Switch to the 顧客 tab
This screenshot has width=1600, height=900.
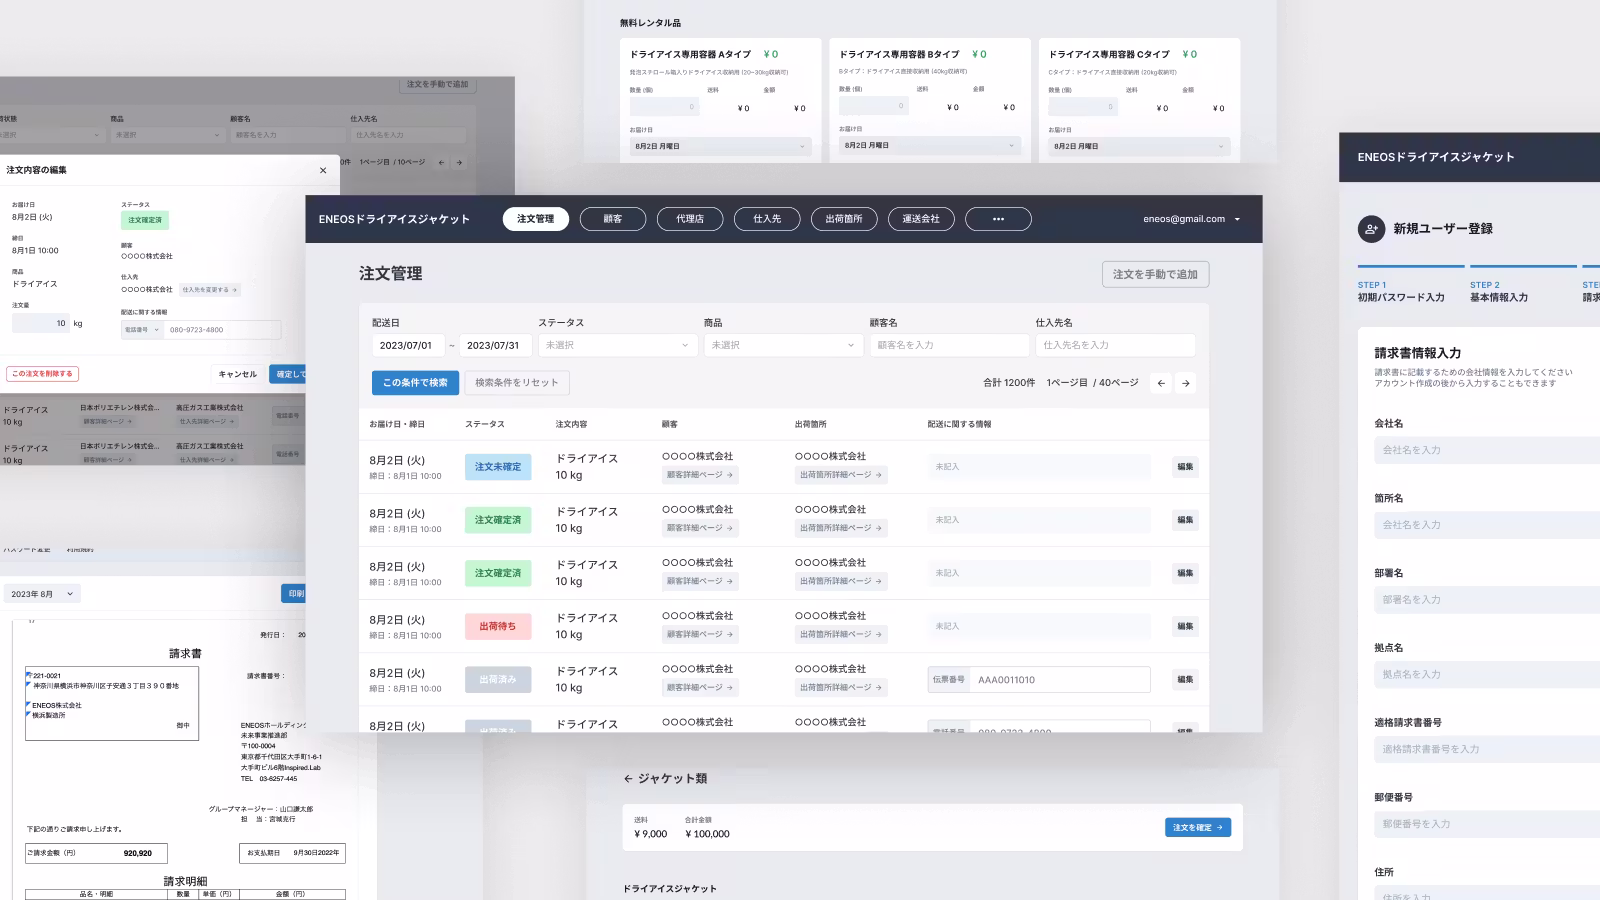pyautogui.click(x=613, y=219)
